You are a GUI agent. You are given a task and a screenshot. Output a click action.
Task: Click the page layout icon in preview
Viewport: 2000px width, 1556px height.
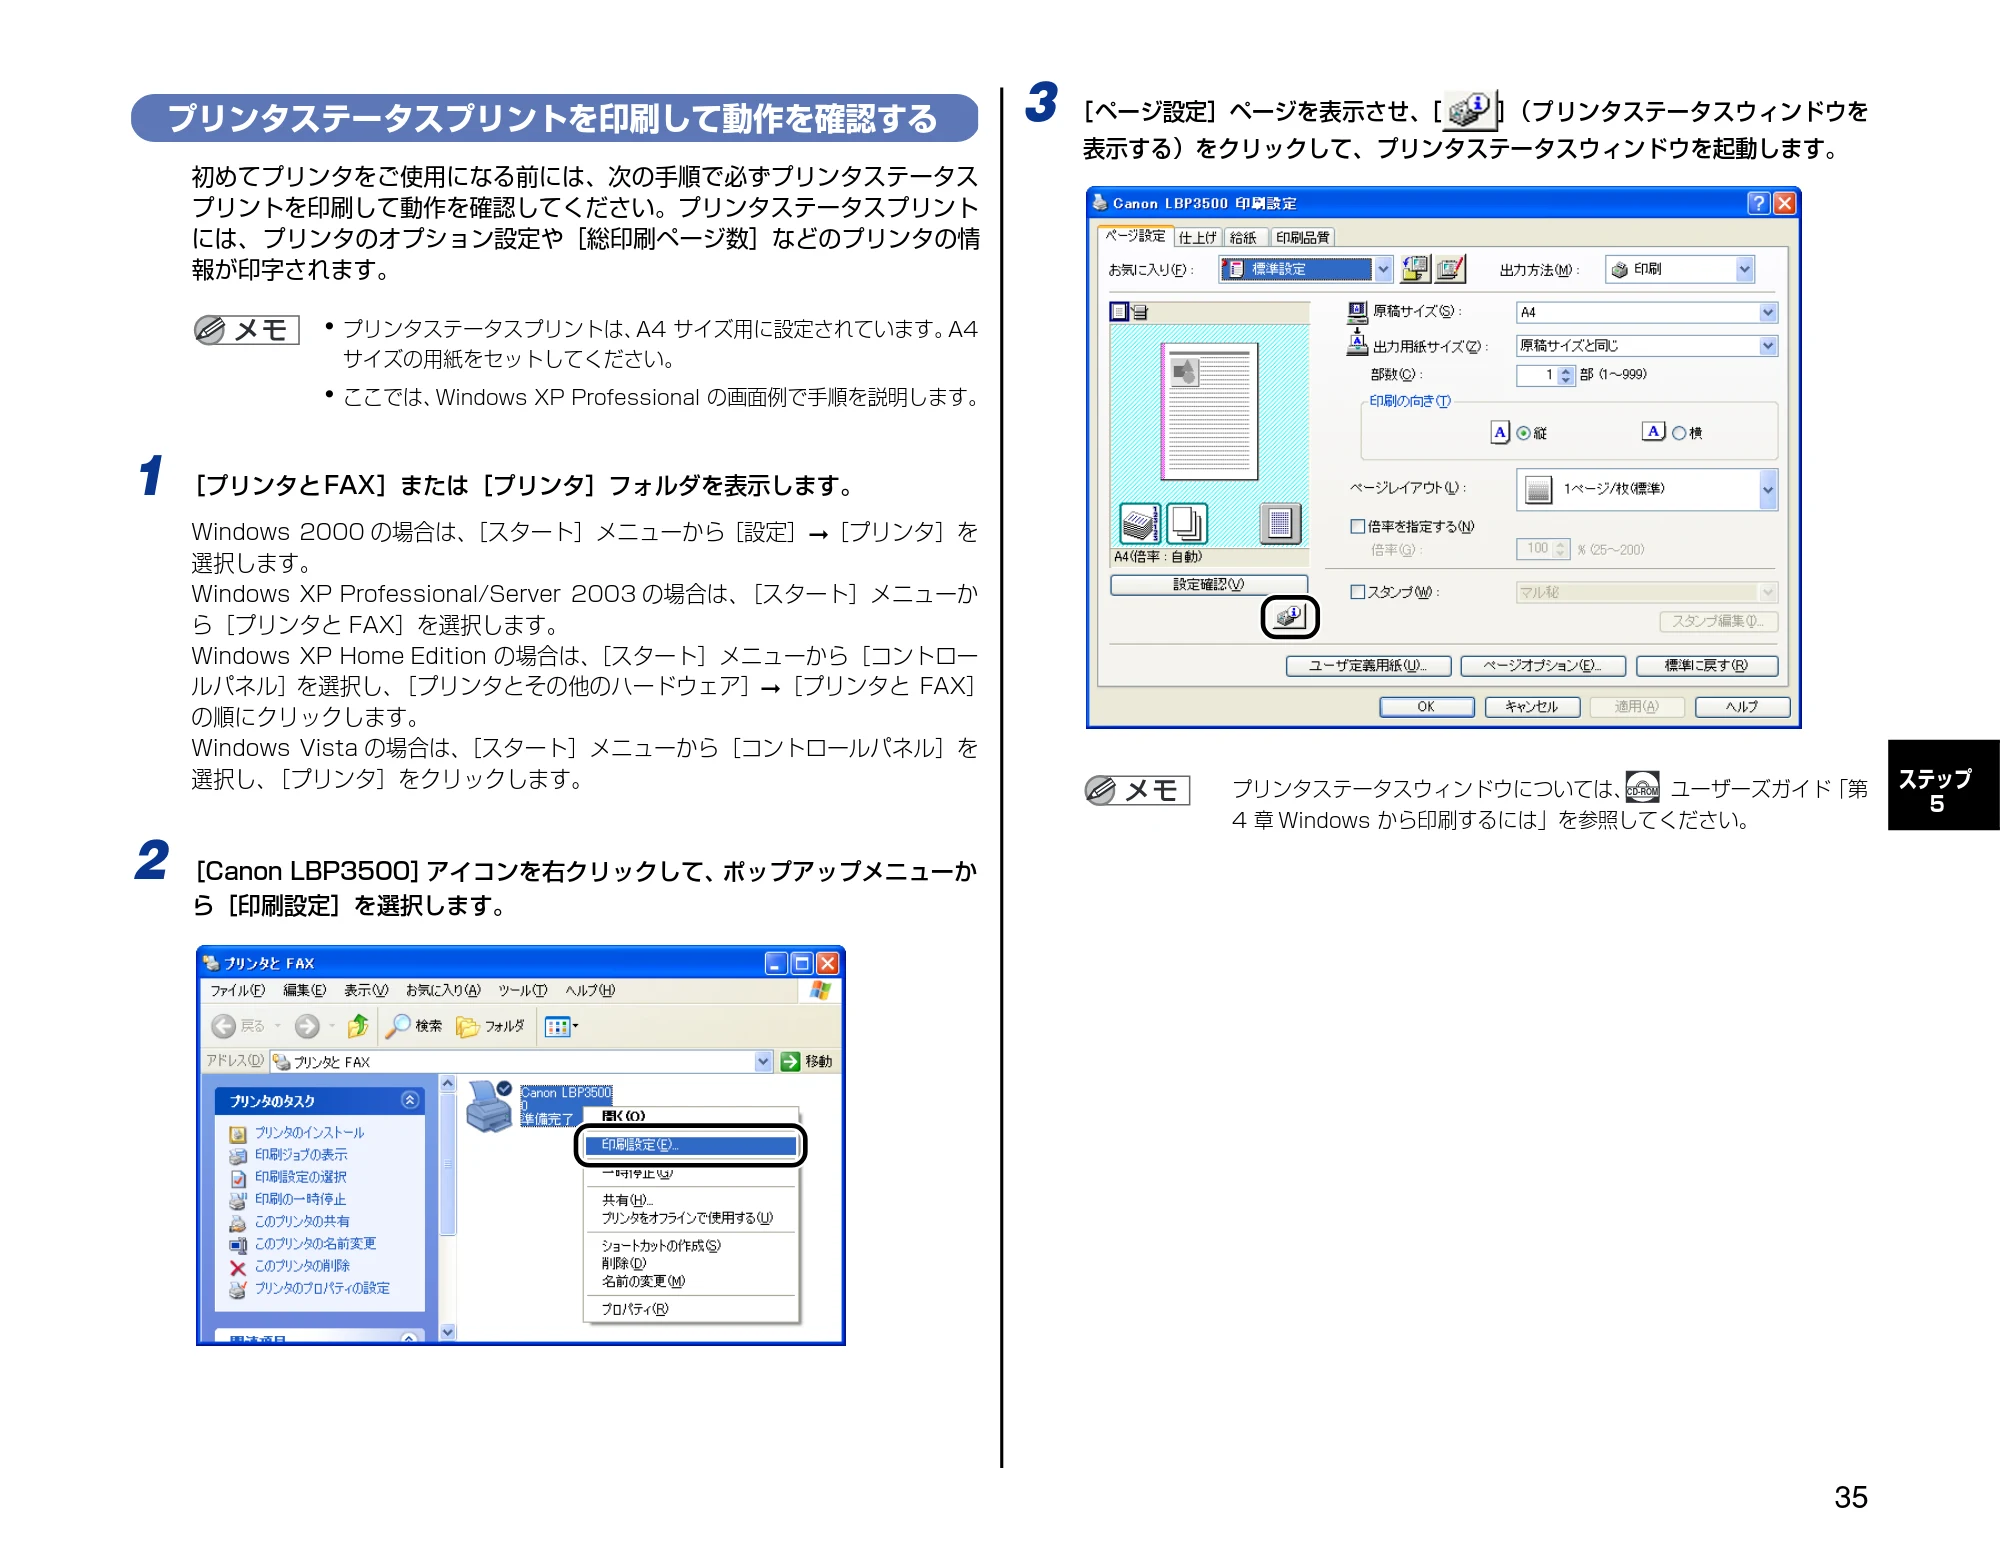tap(1280, 523)
